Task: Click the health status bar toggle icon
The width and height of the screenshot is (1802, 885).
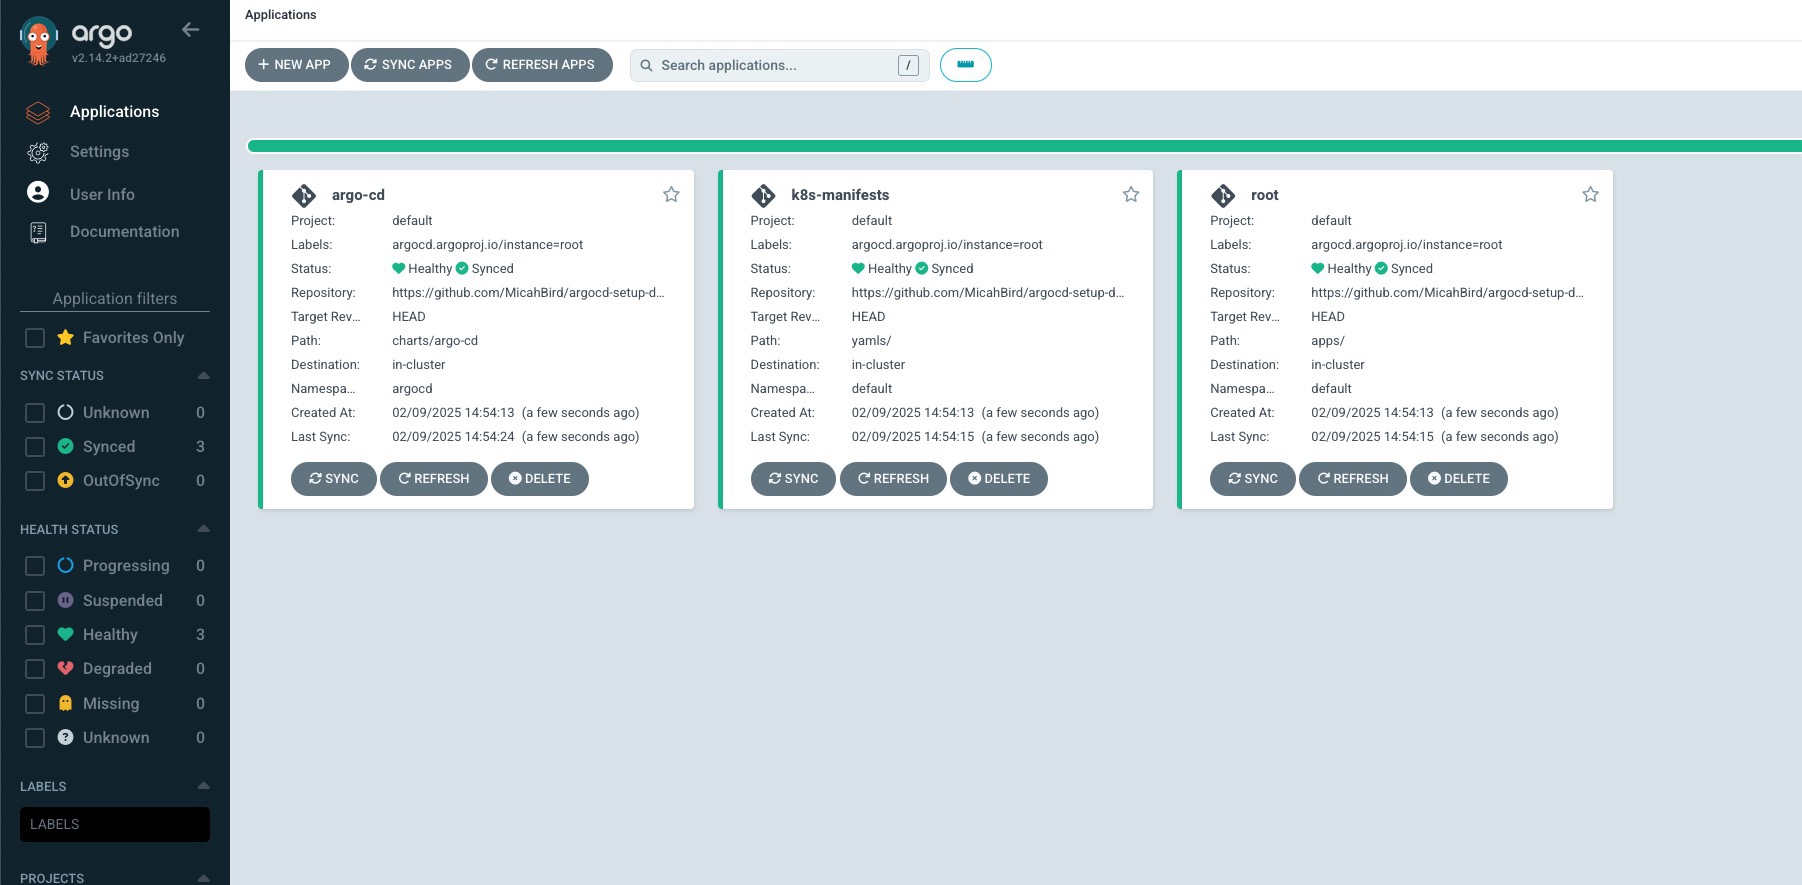Action: coord(966,65)
